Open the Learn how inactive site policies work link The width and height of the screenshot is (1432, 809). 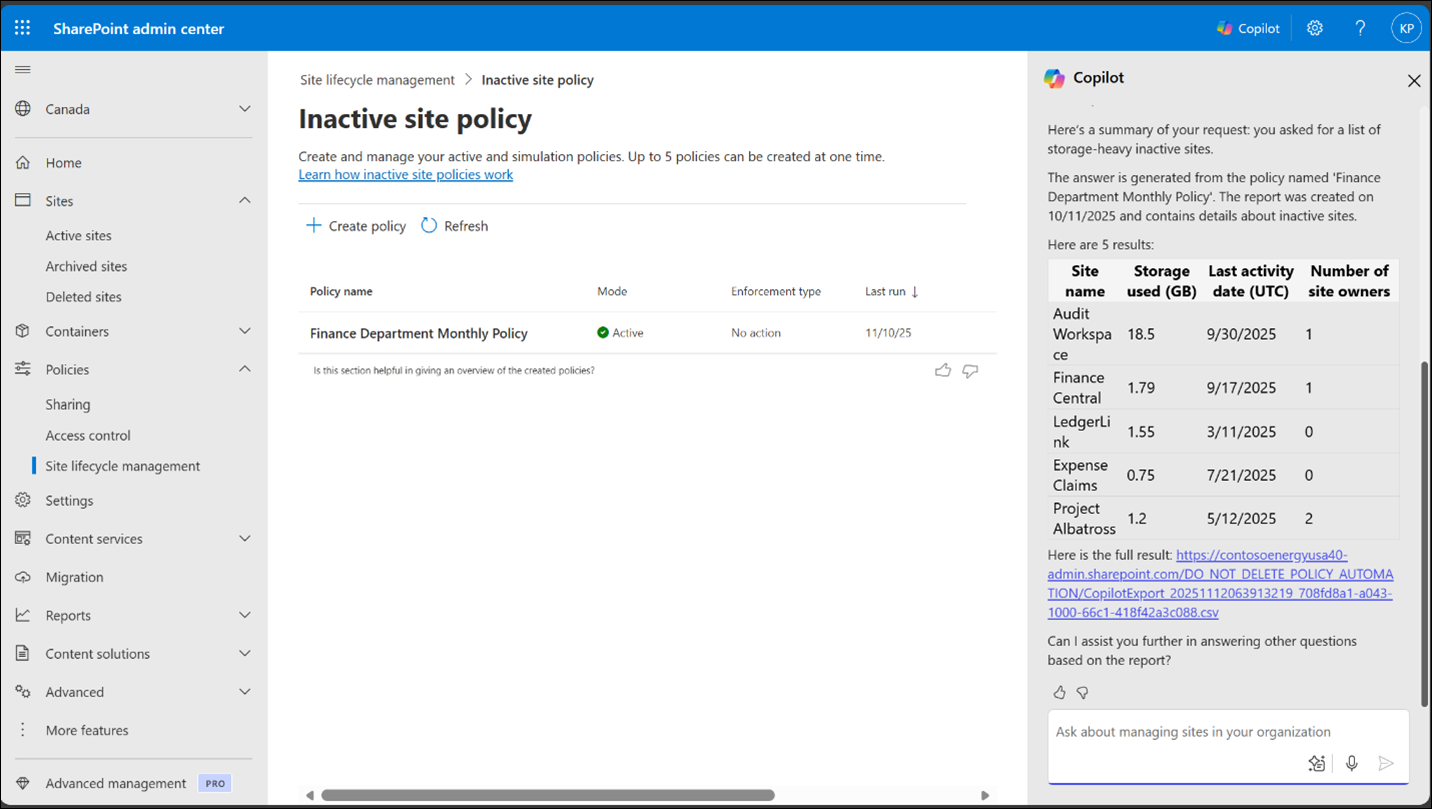click(x=405, y=174)
